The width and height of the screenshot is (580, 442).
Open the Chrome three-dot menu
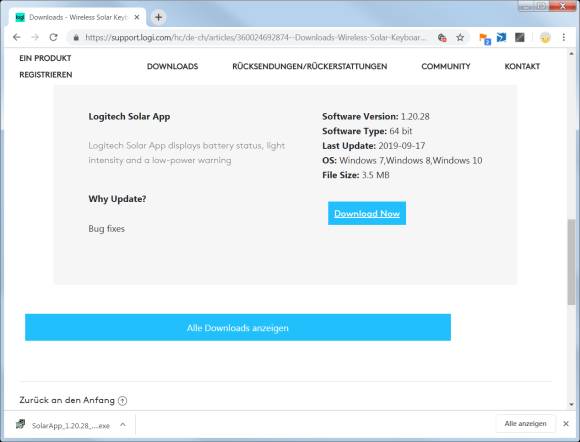pos(564,37)
